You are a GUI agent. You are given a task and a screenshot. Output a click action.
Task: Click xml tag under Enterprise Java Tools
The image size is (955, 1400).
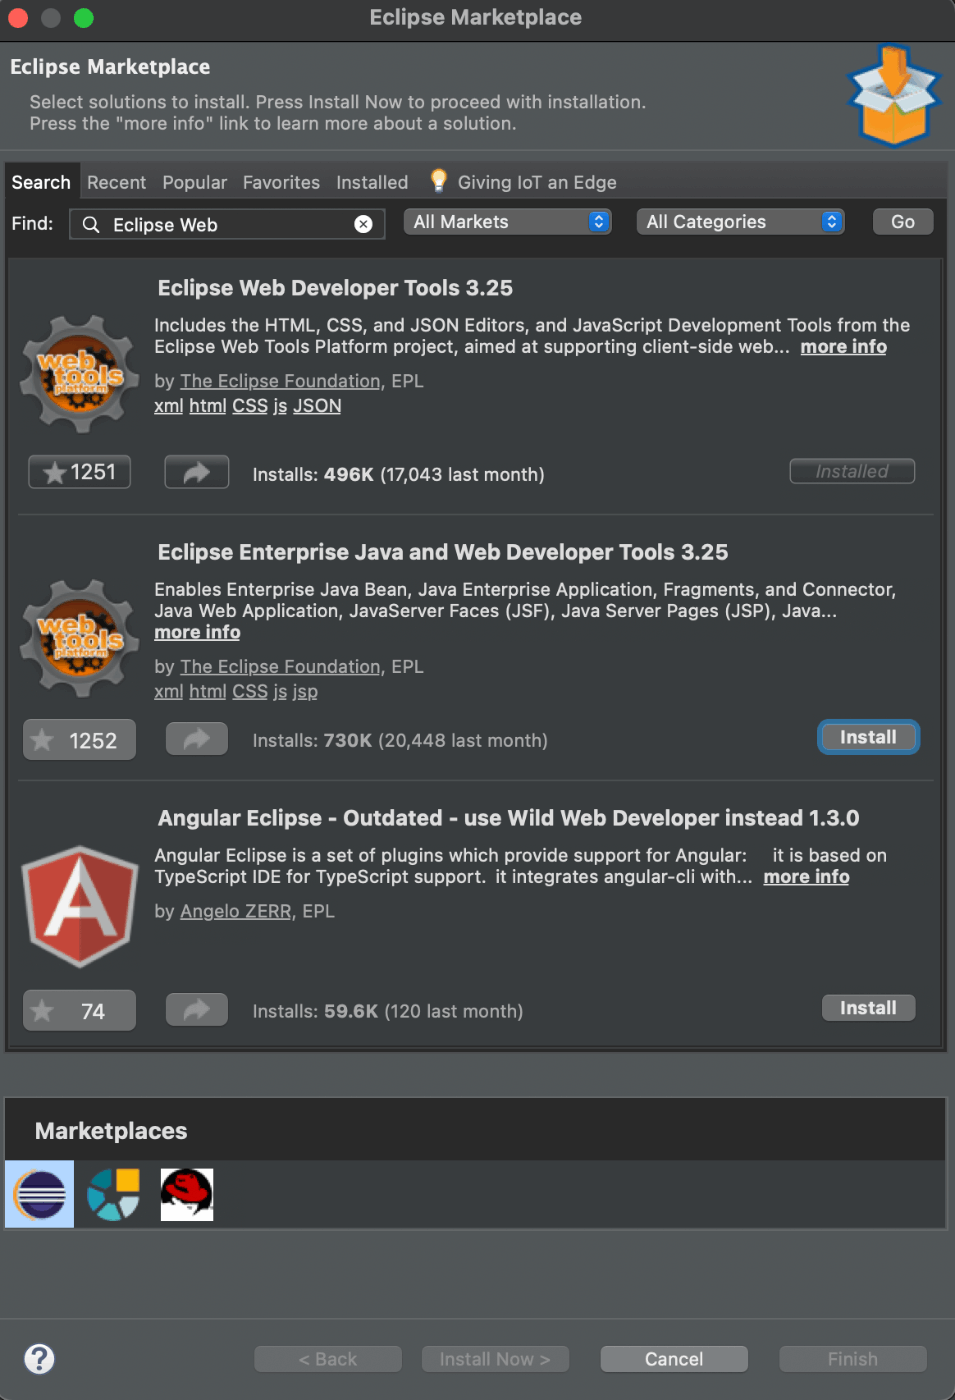[168, 691]
